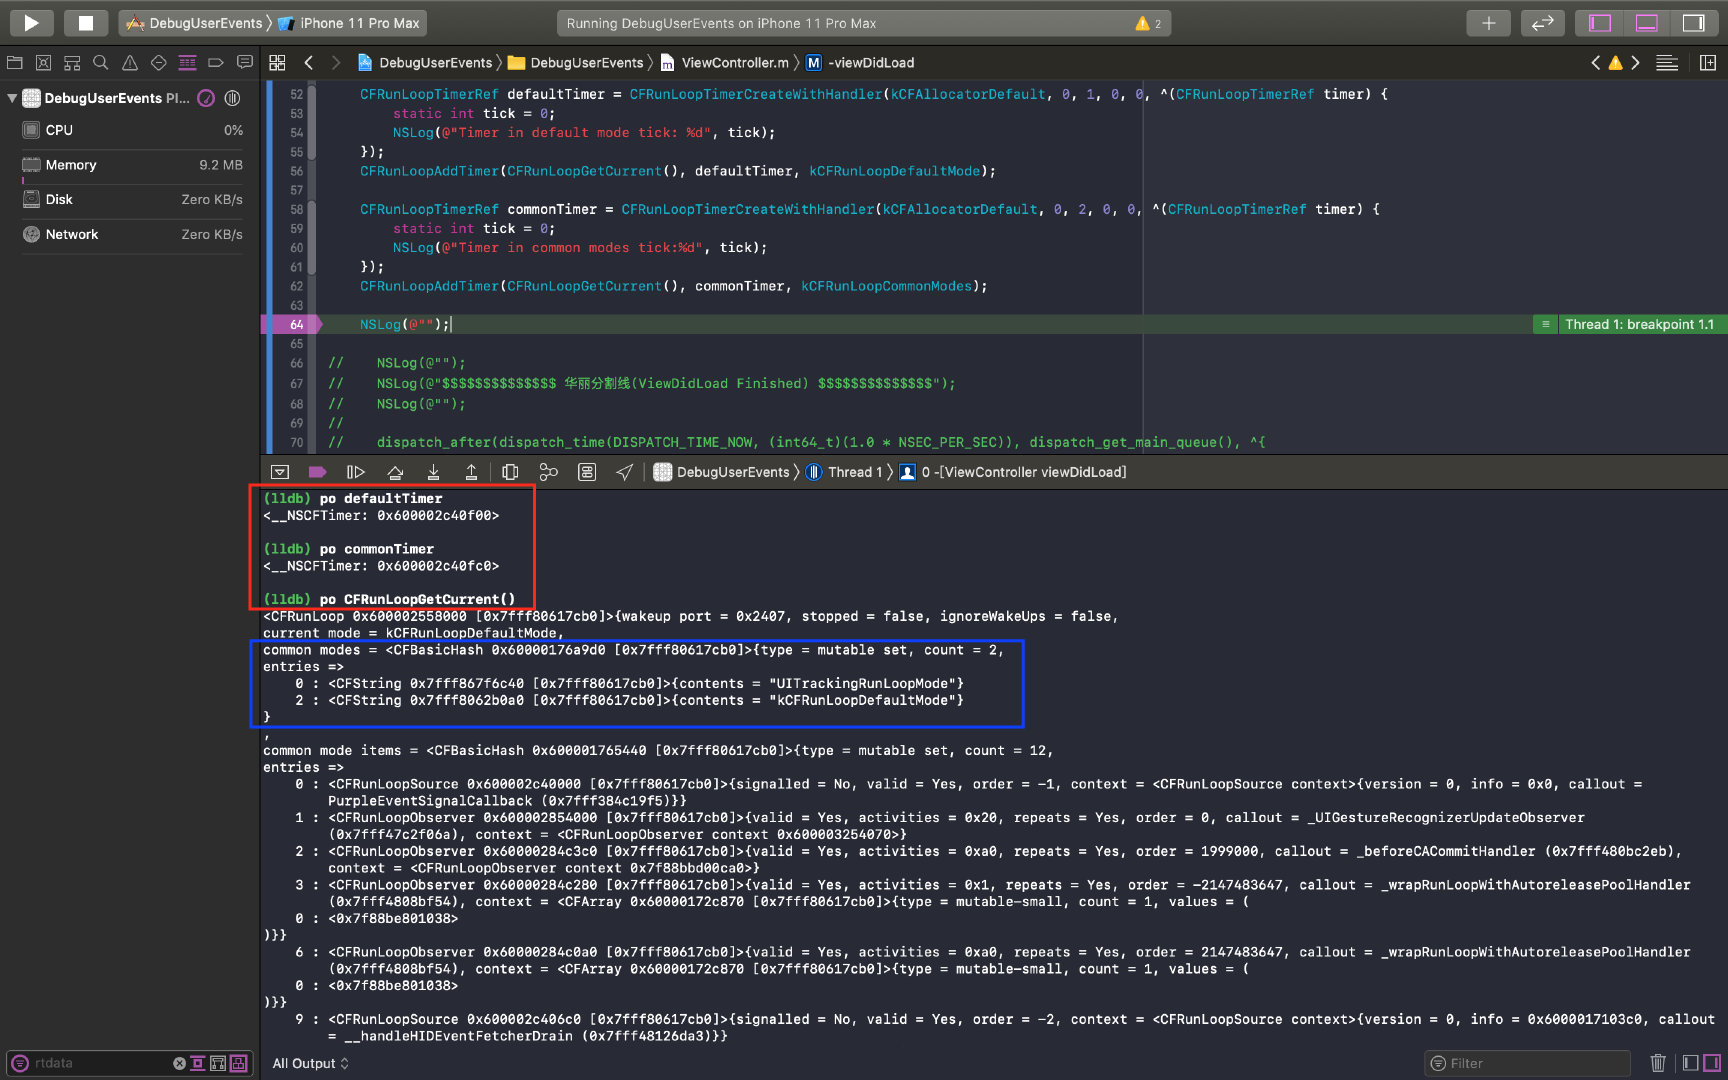The height and width of the screenshot is (1080, 1728).
Task: Show the Source Control navigator
Action: (43, 62)
